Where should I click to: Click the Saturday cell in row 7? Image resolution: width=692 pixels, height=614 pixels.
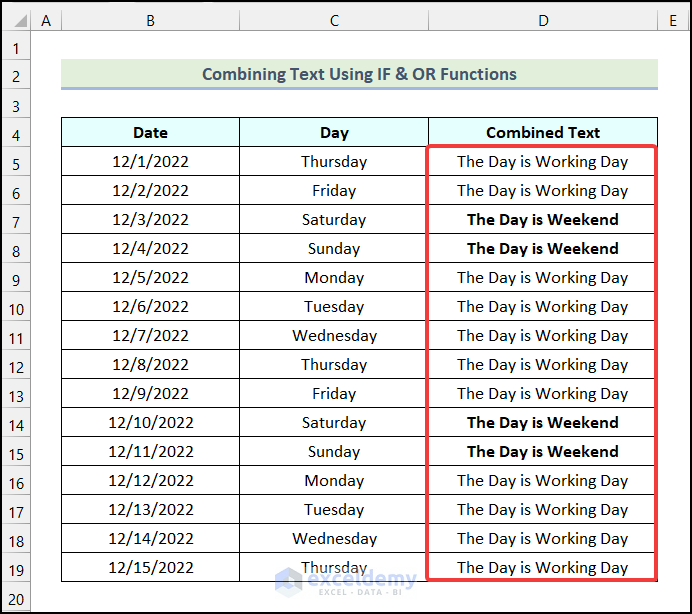point(334,220)
